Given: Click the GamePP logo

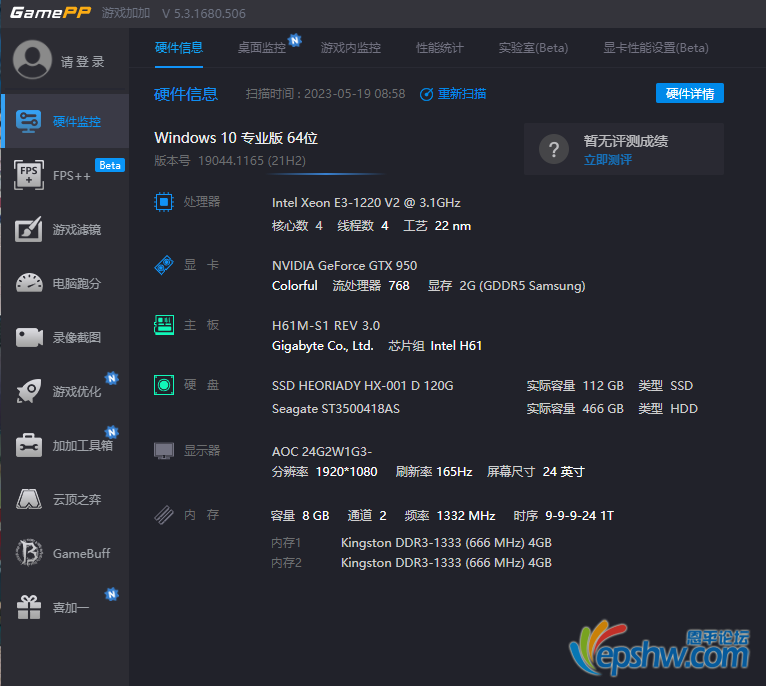Looking at the screenshot, I should 50,13.
